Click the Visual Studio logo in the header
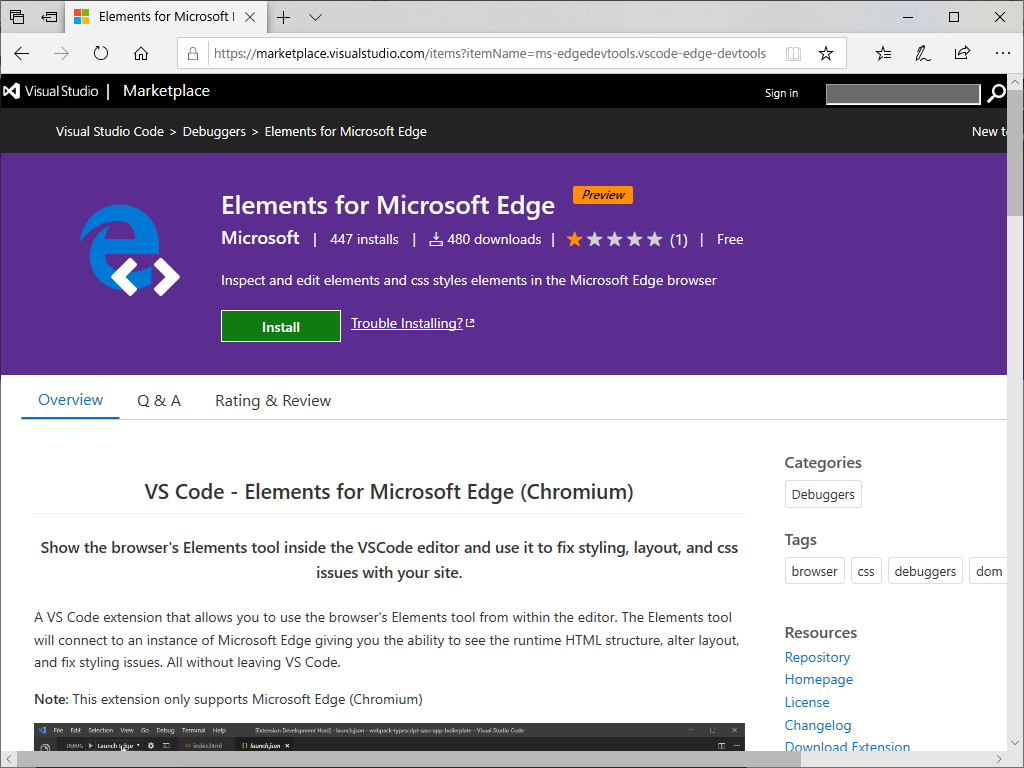Image resolution: width=1024 pixels, height=768 pixels. point(12,91)
